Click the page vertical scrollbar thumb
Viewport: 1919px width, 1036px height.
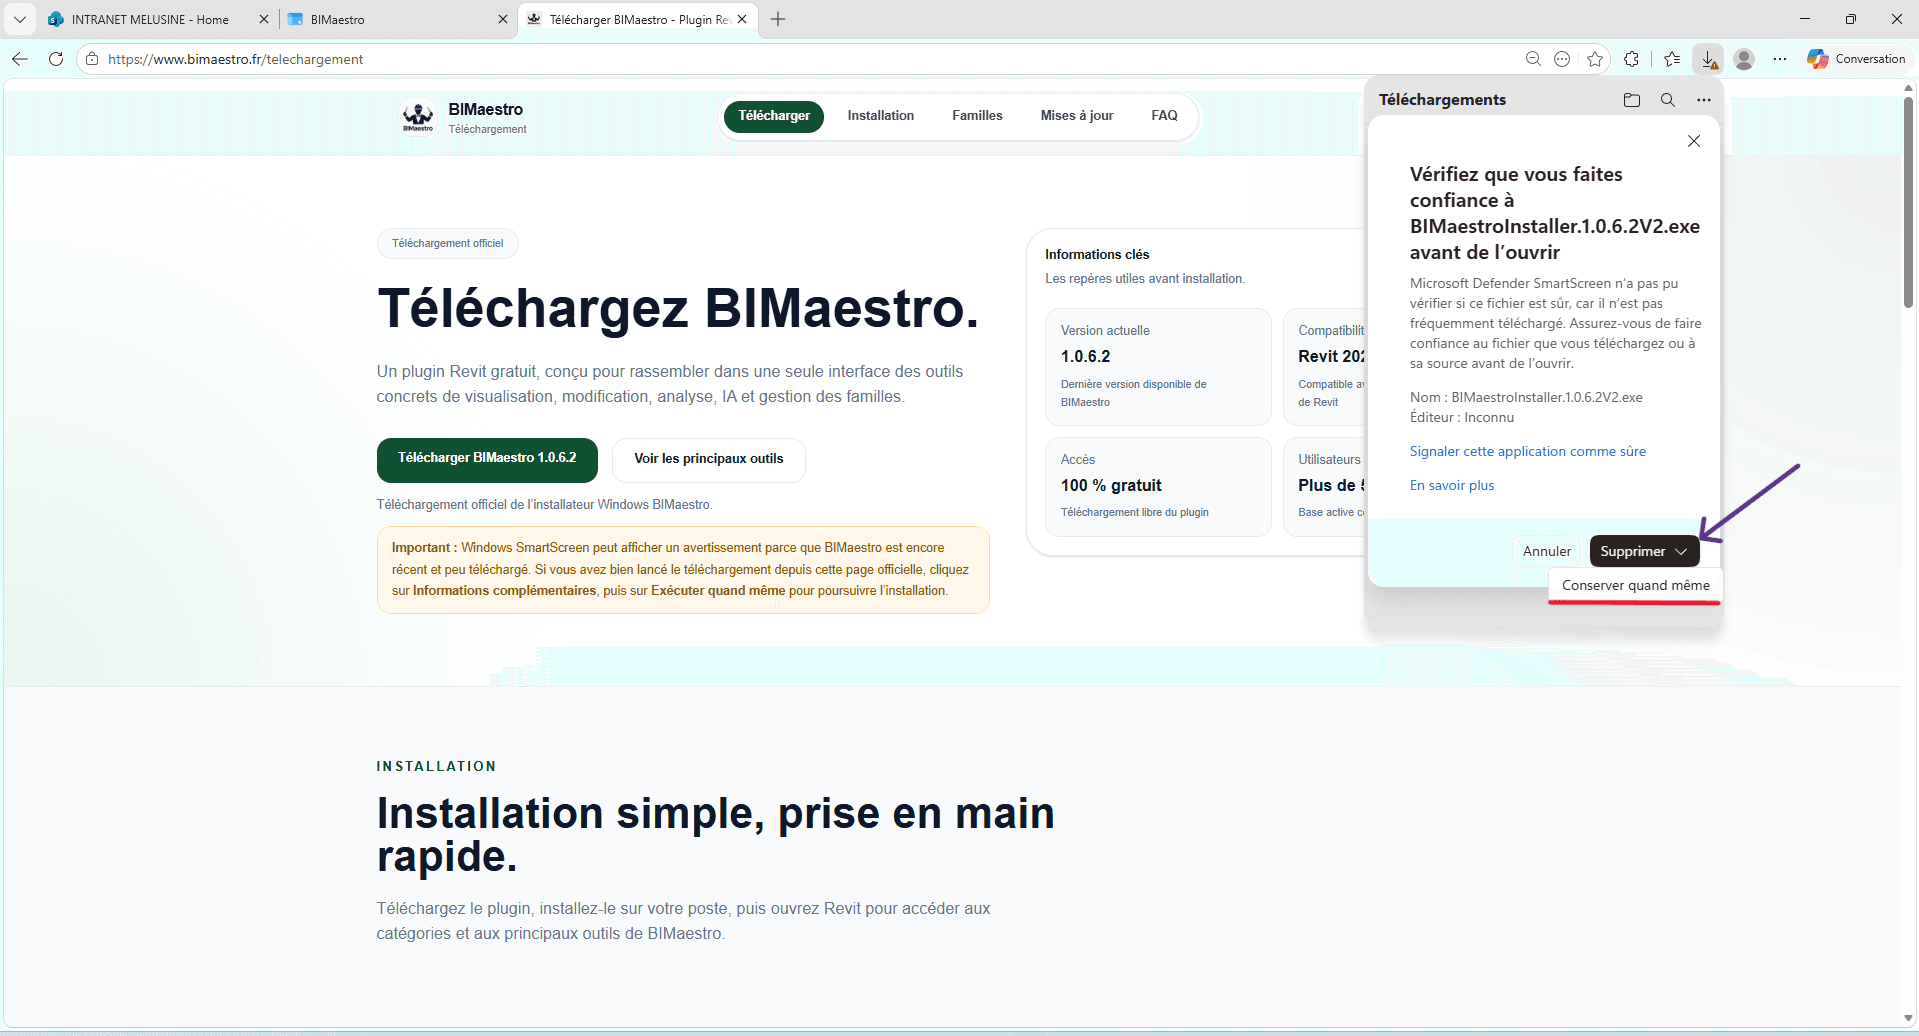(1908, 202)
